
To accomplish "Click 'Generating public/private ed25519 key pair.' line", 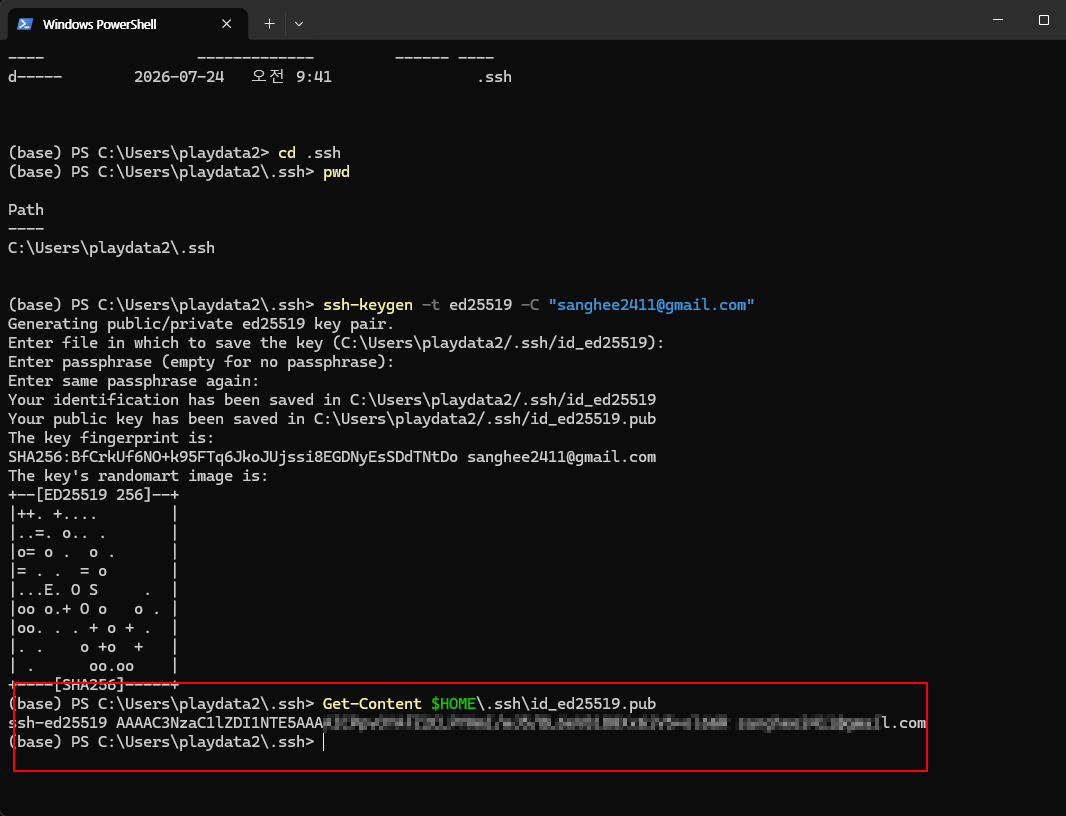I will 201,324.
